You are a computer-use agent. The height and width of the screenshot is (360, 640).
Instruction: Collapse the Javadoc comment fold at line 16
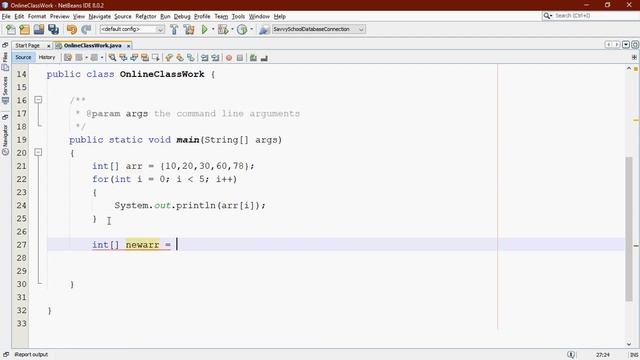pyautogui.click(x=38, y=100)
